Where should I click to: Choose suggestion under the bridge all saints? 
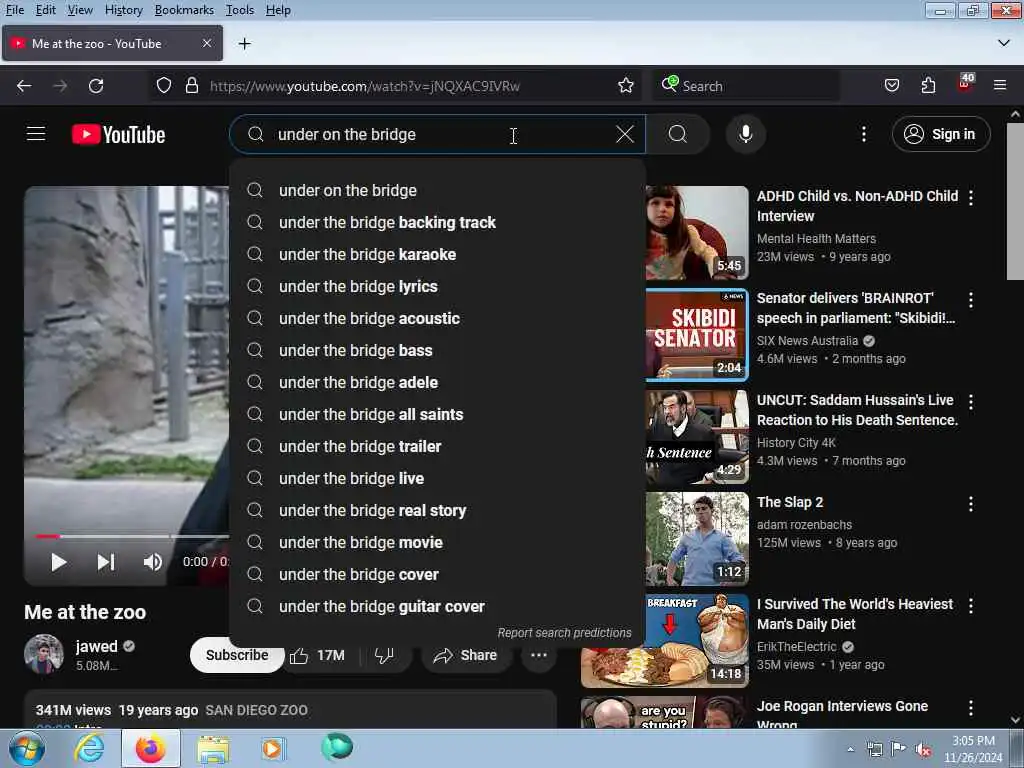click(437, 415)
